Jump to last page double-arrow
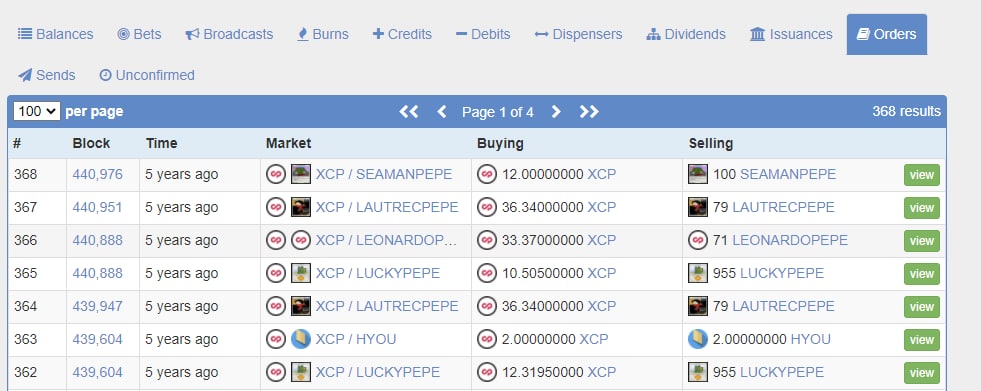 (x=589, y=111)
